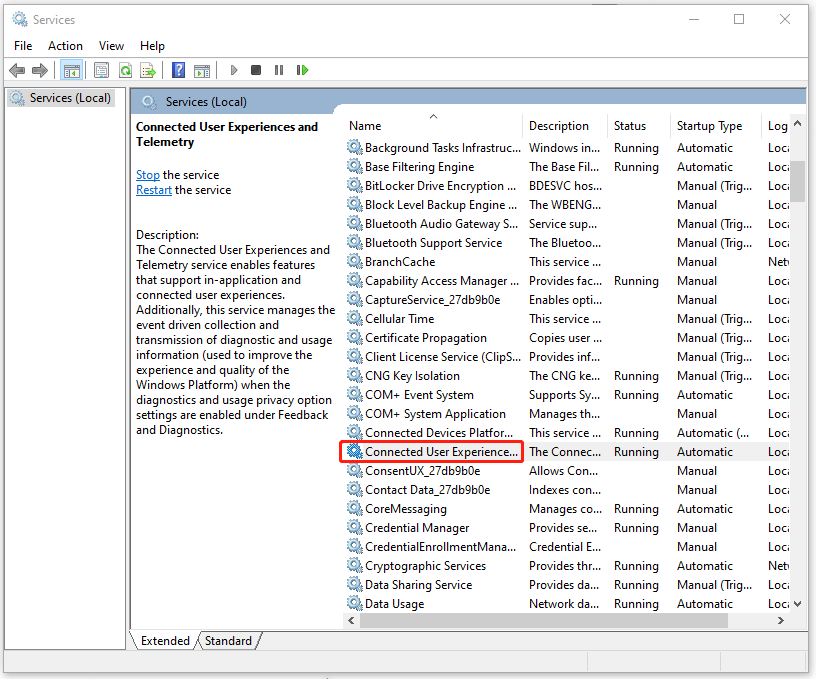816x679 pixels.
Task: Click gear icon beside Data Usage
Action: pyautogui.click(x=355, y=603)
